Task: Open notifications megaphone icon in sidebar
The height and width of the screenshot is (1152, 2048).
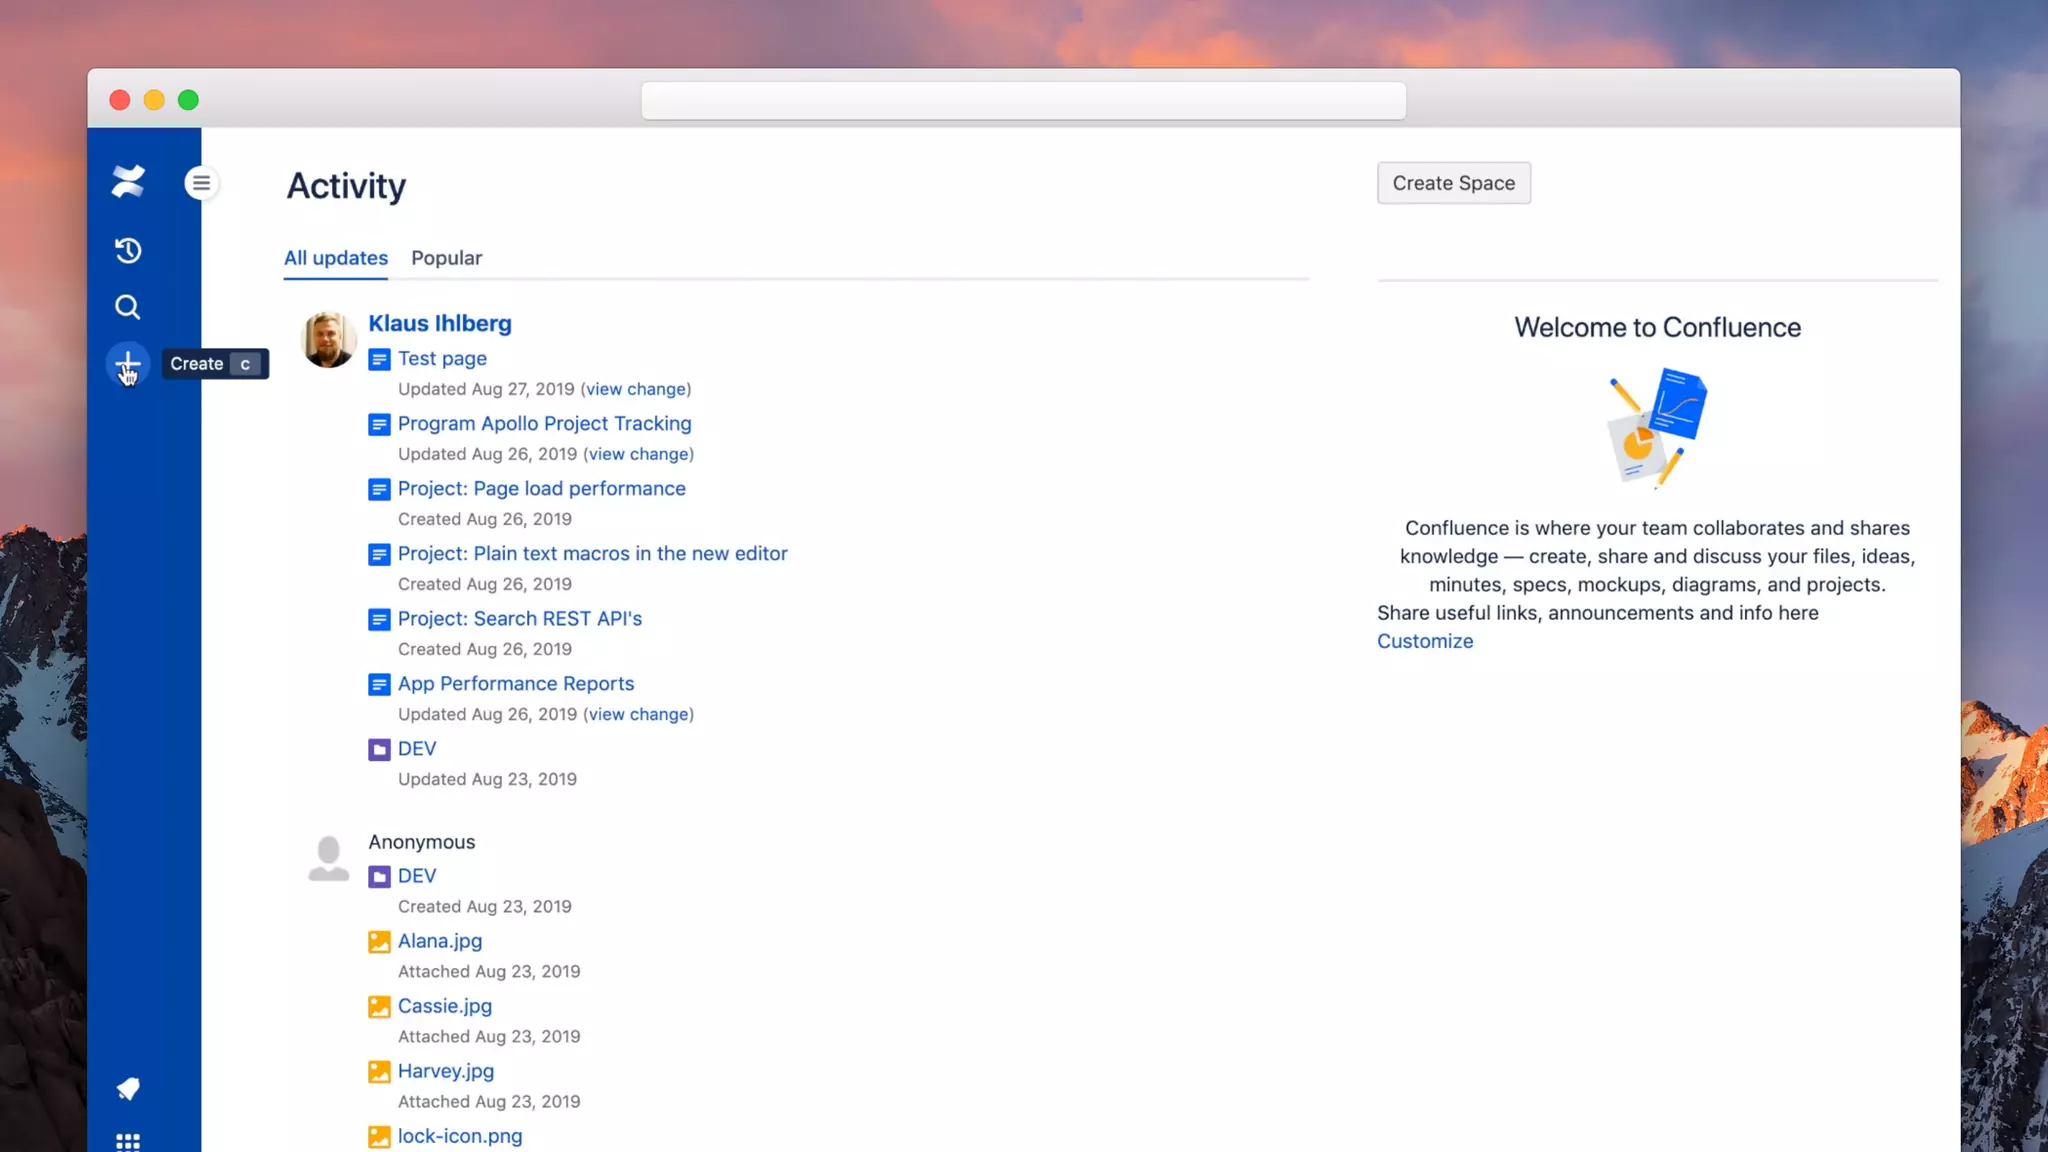Action: click(x=128, y=1088)
